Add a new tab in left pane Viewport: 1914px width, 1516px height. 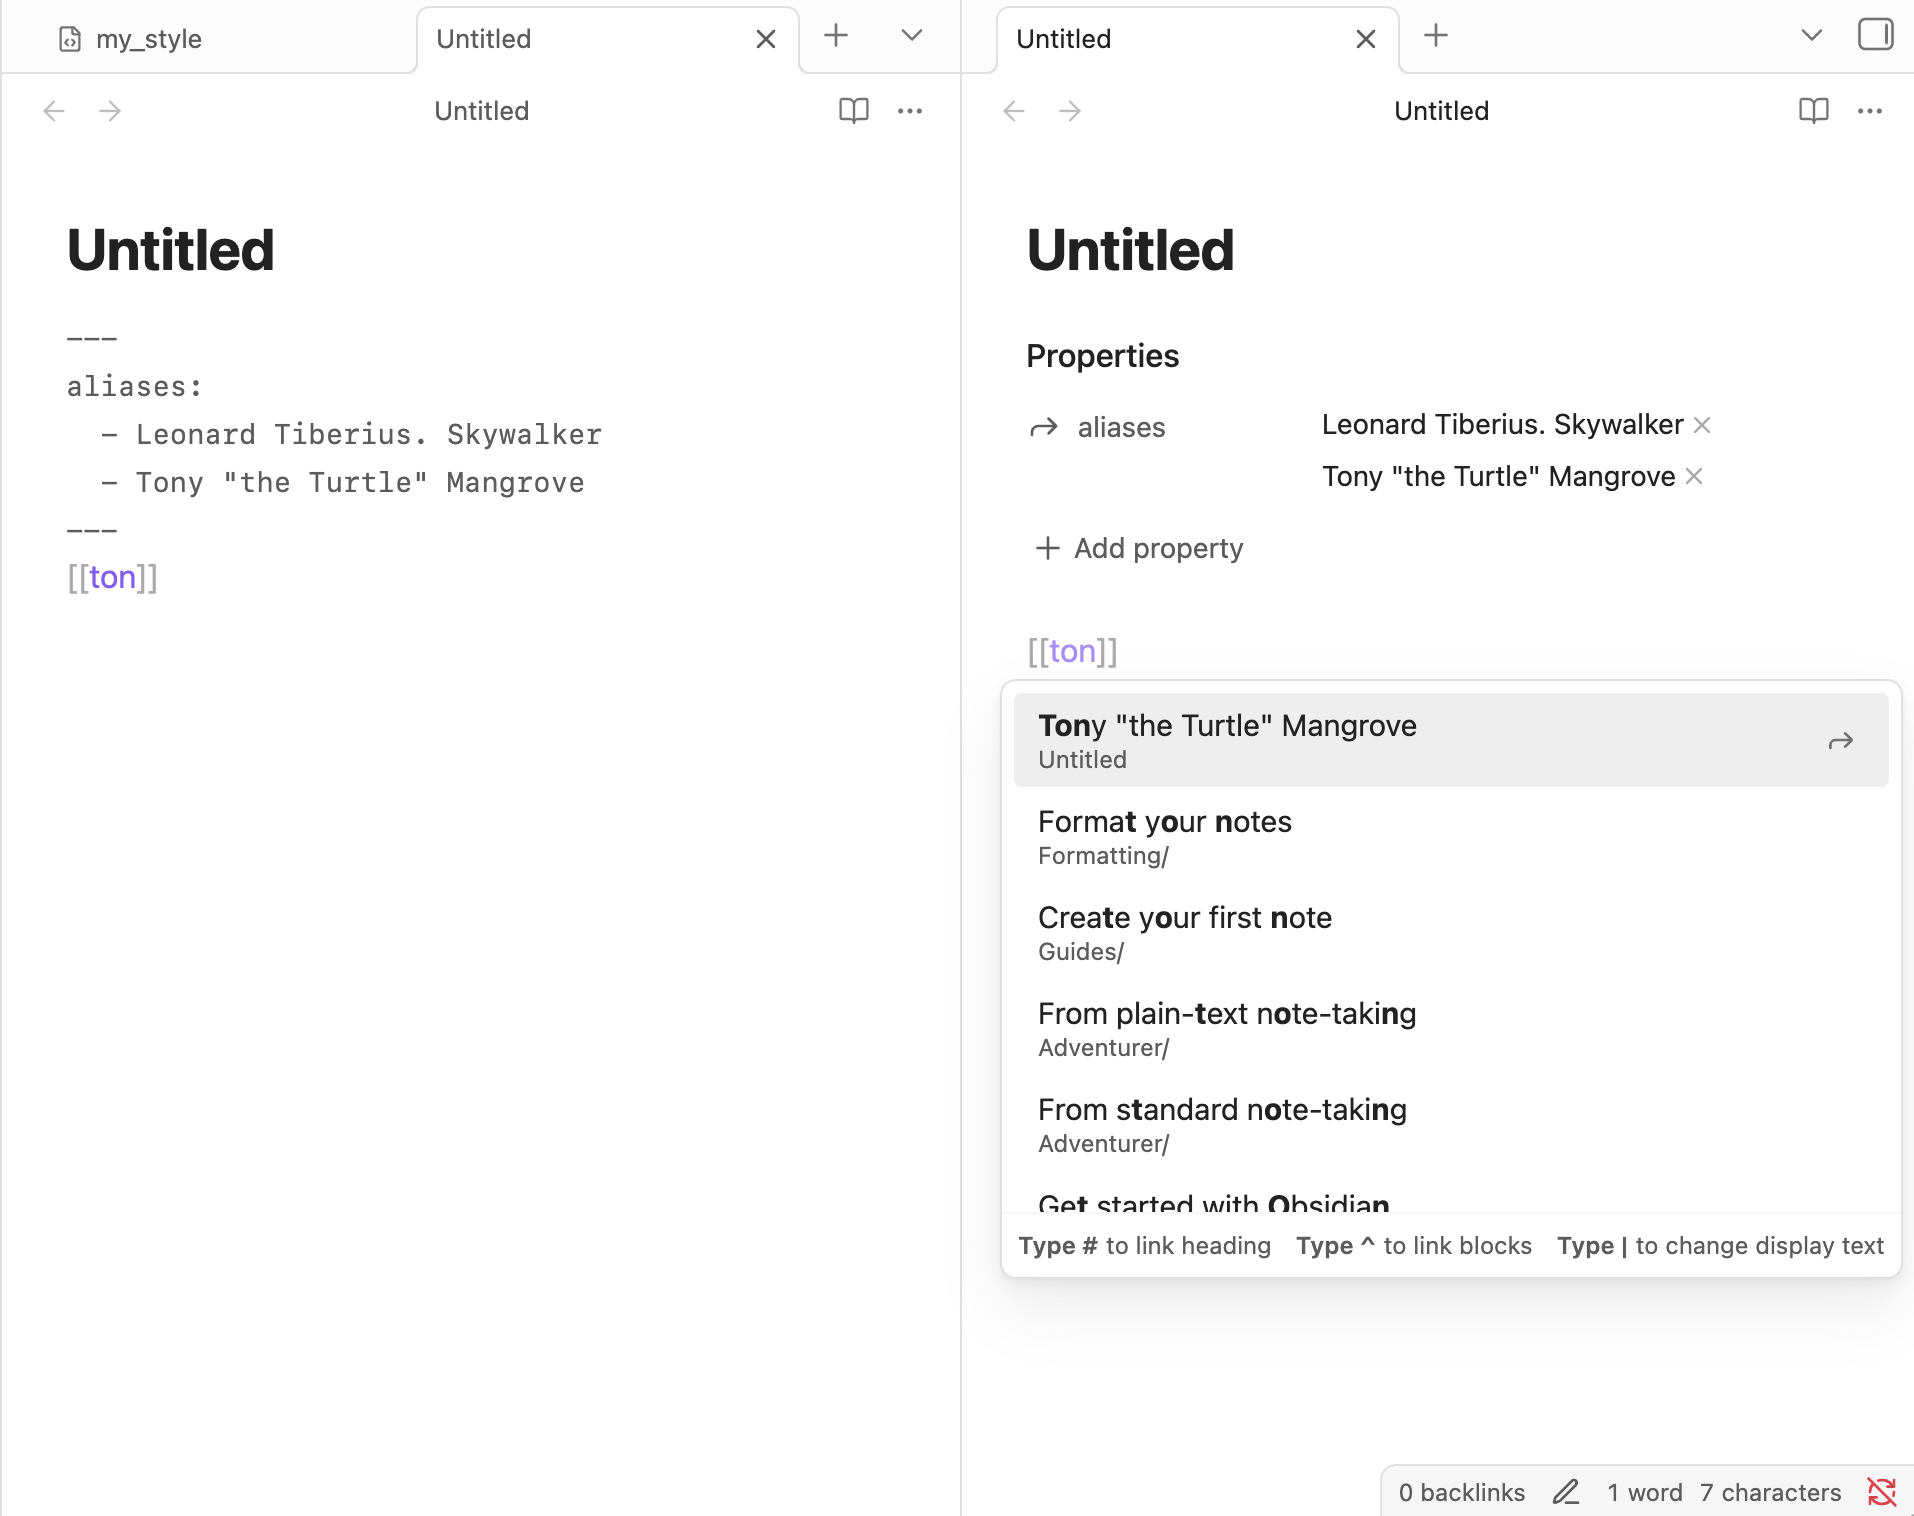click(x=836, y=36)
